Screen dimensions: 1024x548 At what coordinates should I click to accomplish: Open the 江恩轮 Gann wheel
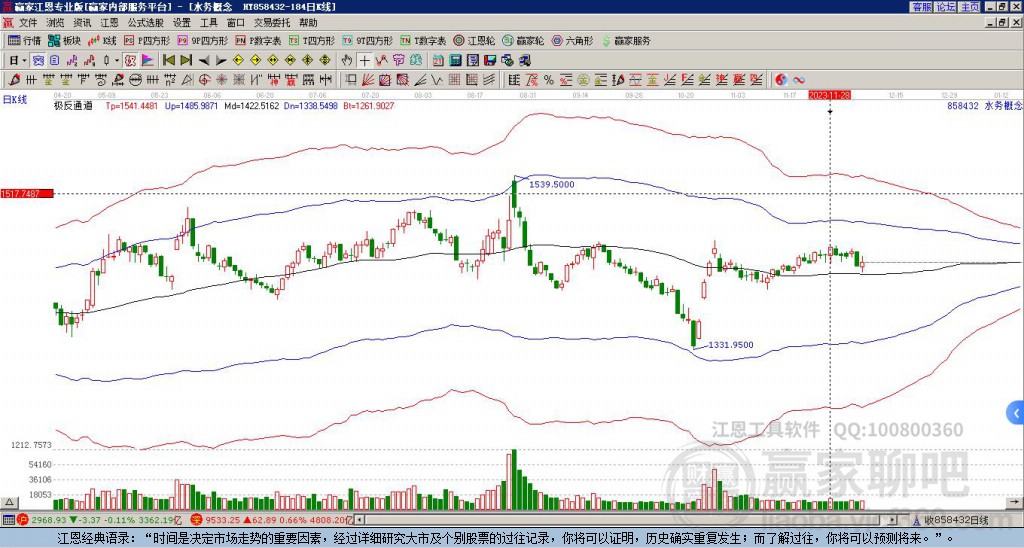[x=473, y=40]
